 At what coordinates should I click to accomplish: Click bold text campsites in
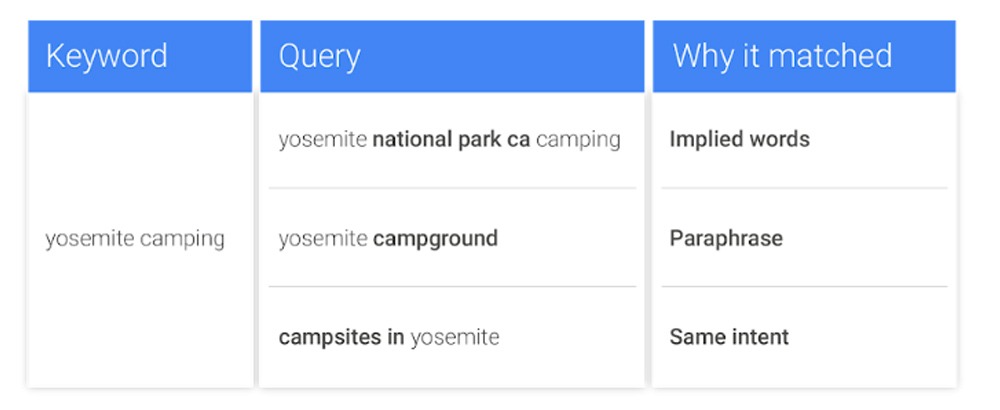(x=341, y=337)
